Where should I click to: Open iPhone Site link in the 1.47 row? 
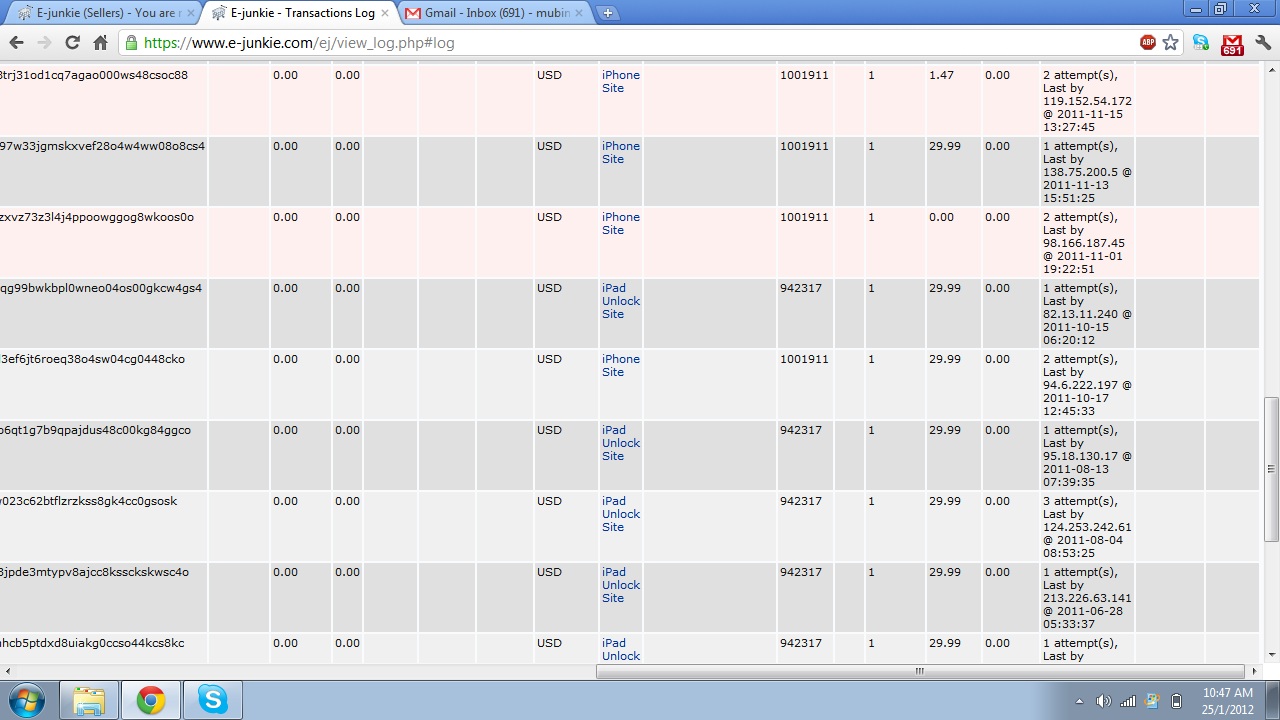click(x=620, y=82)
